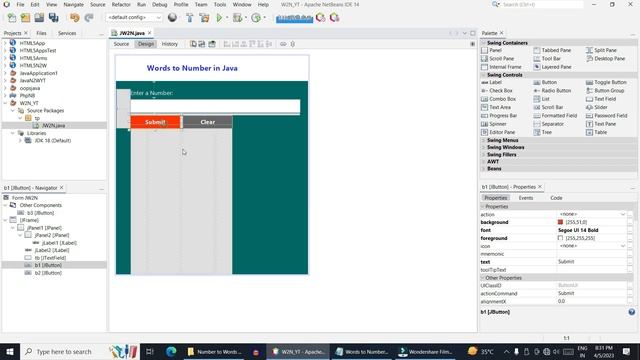640x360 pixels.
Task: Select jLabel2 [JLabel] in Navigator
Action: coord(52,250)
